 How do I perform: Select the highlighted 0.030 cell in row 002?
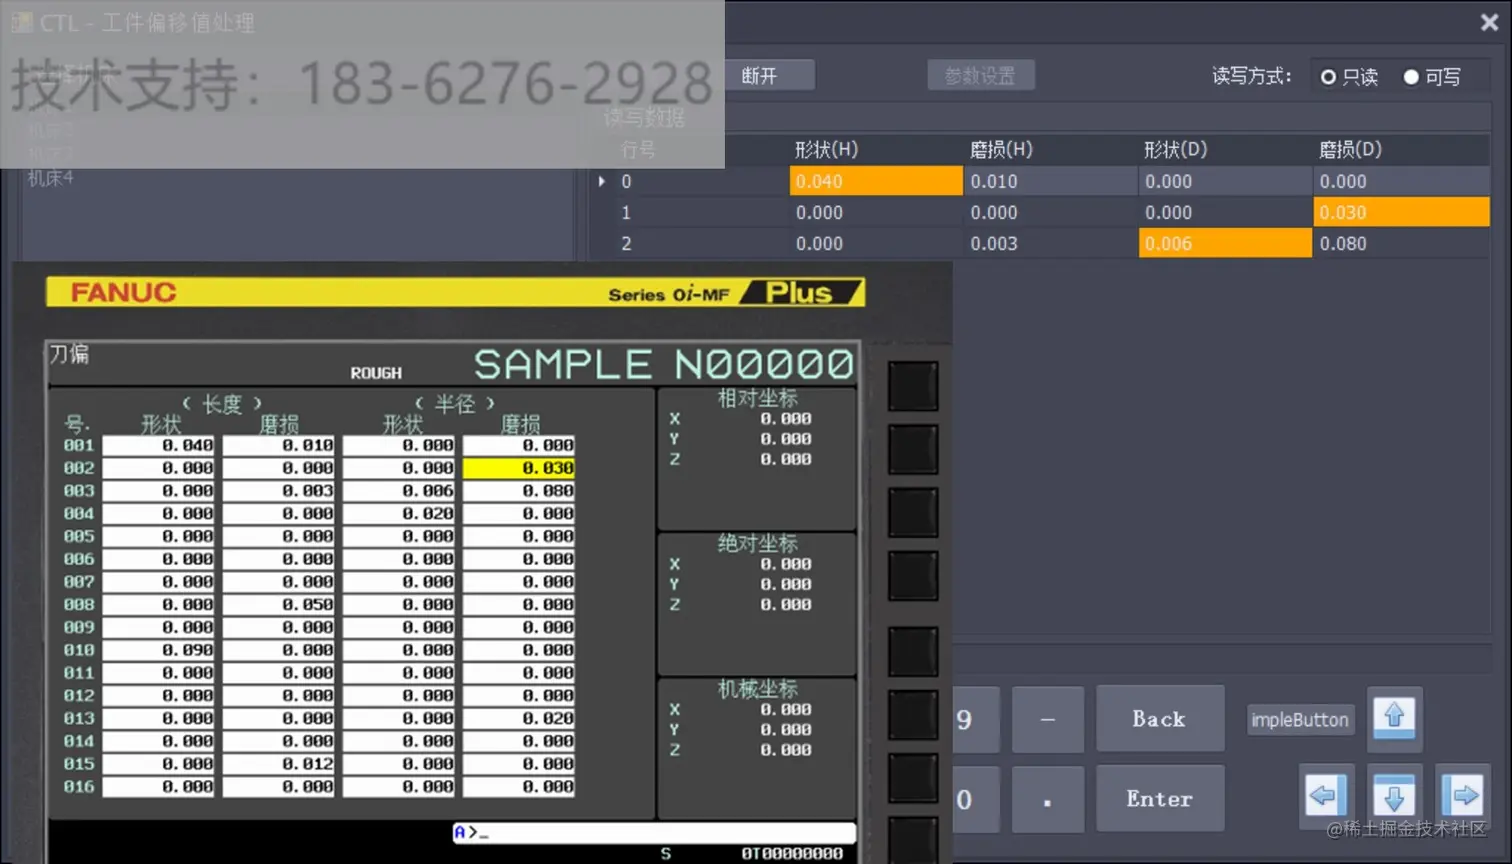tap(519, 468)
